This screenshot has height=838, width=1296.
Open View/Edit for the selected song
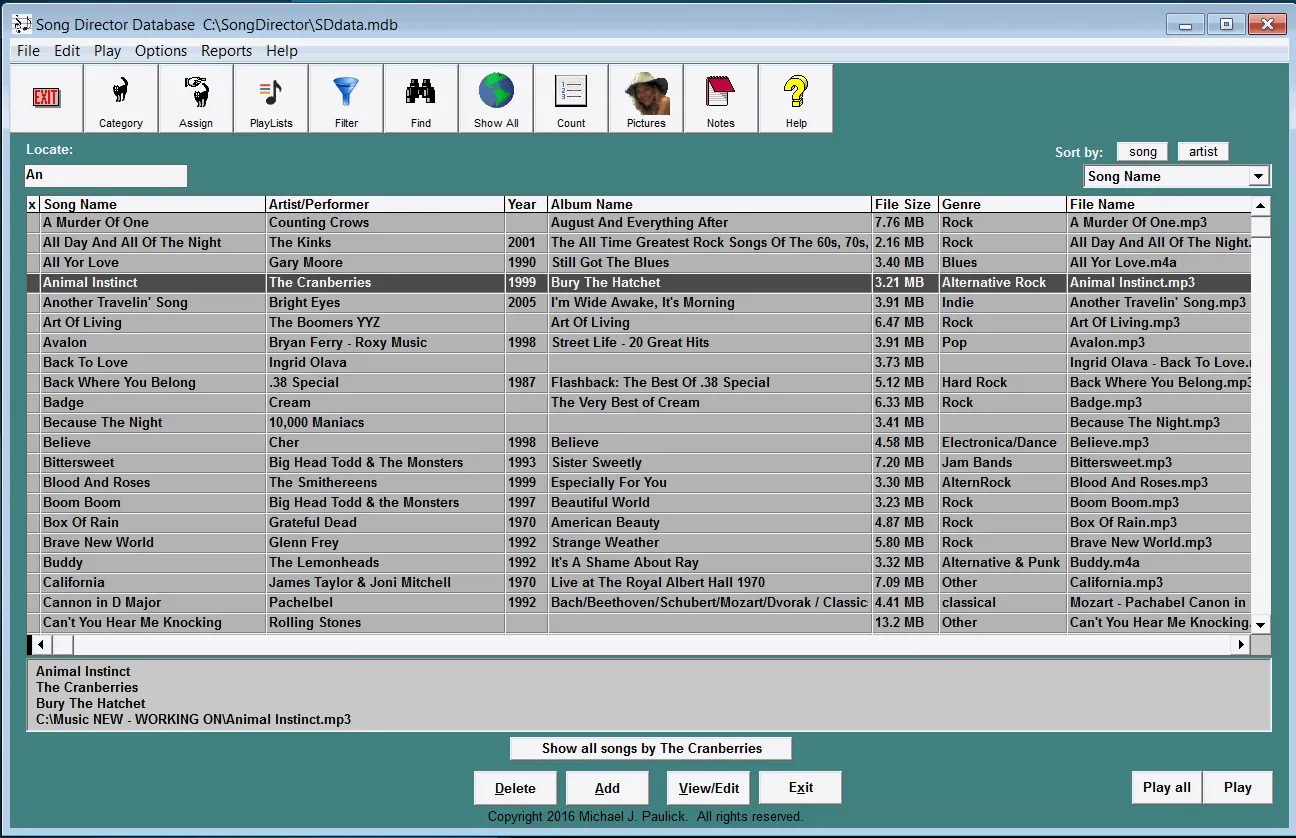click(x=707, y=787)
